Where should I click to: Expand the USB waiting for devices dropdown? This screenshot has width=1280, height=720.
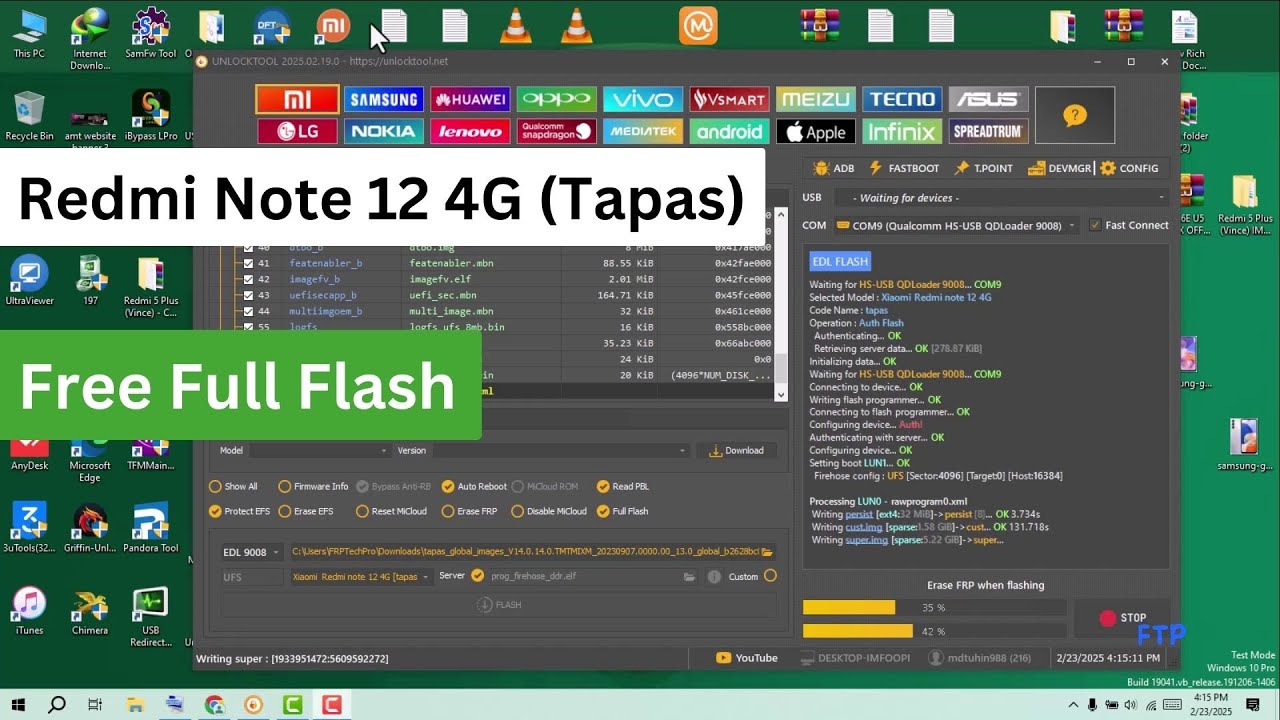[x=1000, y=198]
